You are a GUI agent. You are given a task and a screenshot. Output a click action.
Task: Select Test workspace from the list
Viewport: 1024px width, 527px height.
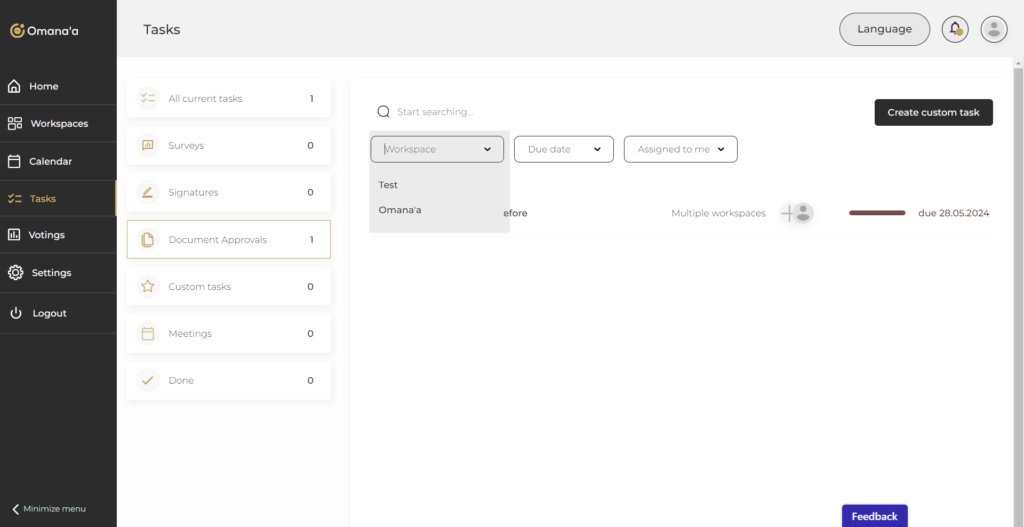point(389,185)
